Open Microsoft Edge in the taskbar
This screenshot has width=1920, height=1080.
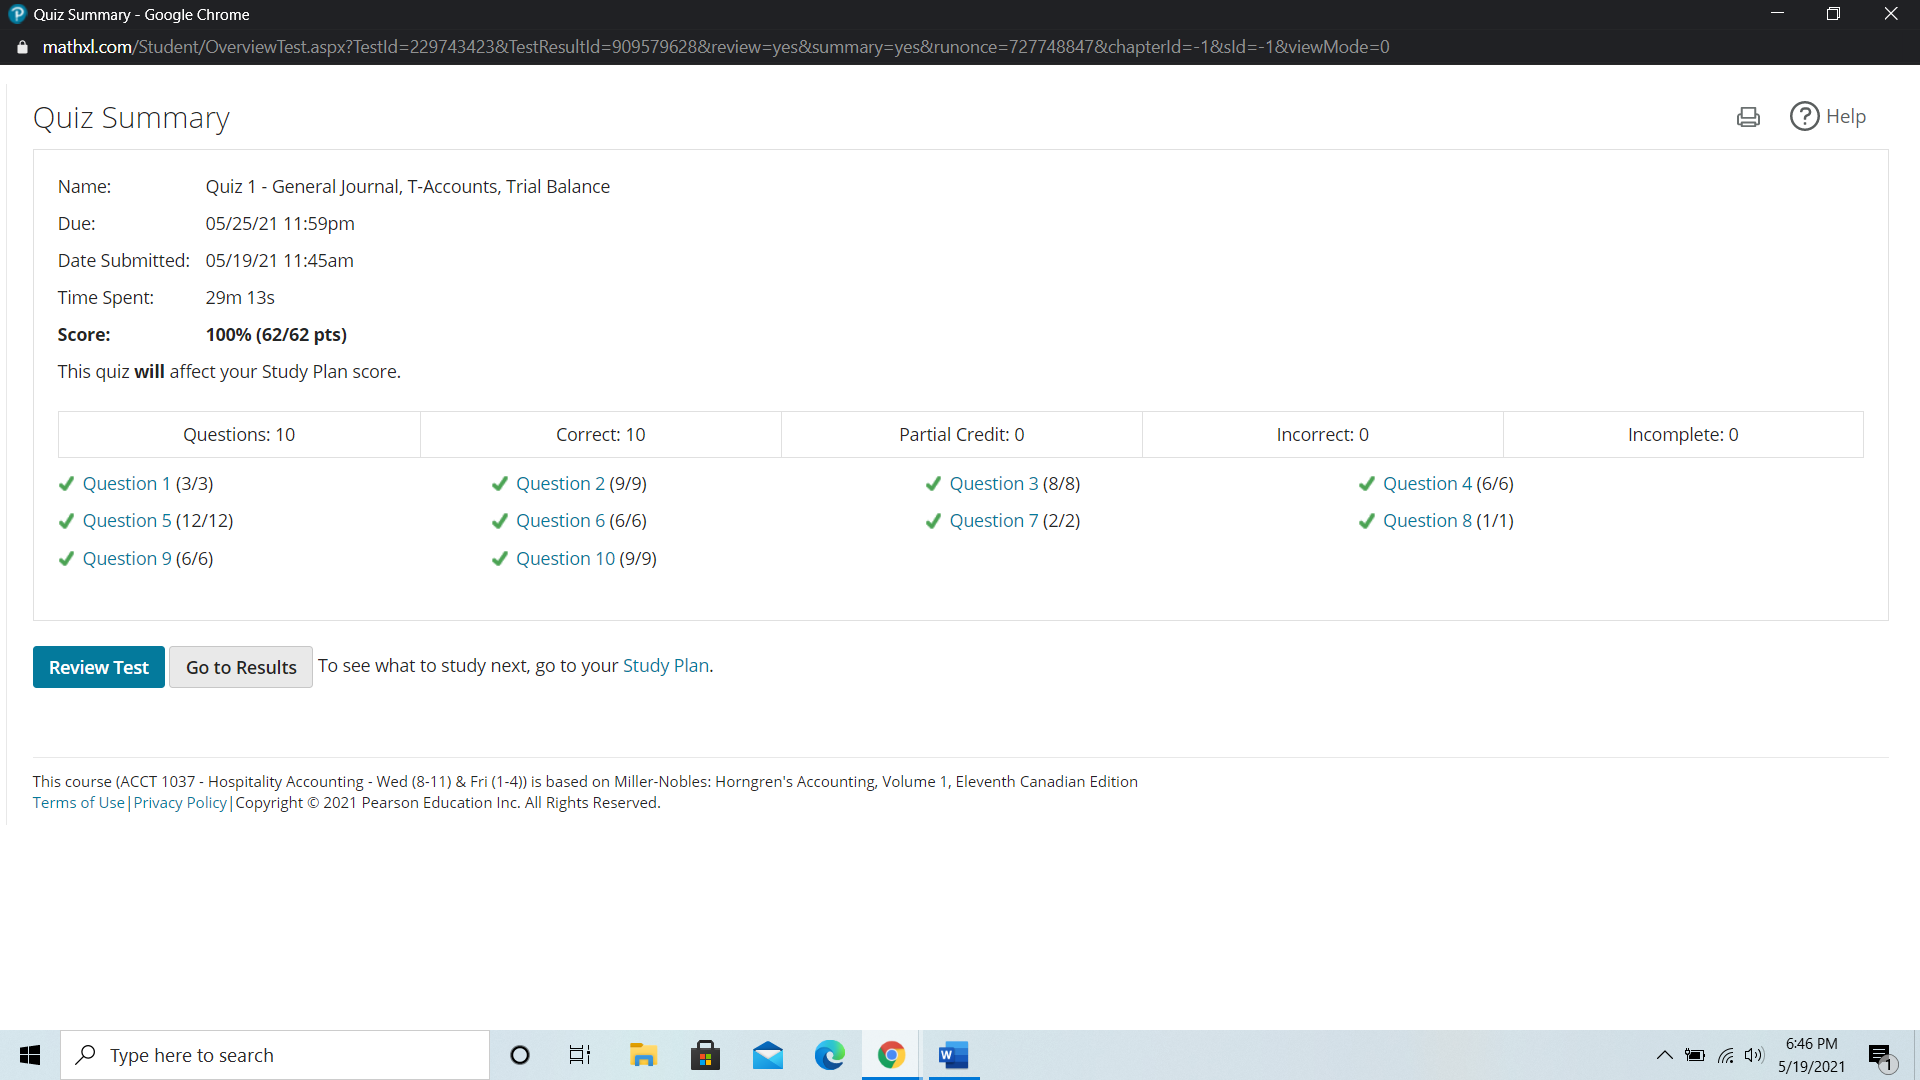(x=829, y=1055)
